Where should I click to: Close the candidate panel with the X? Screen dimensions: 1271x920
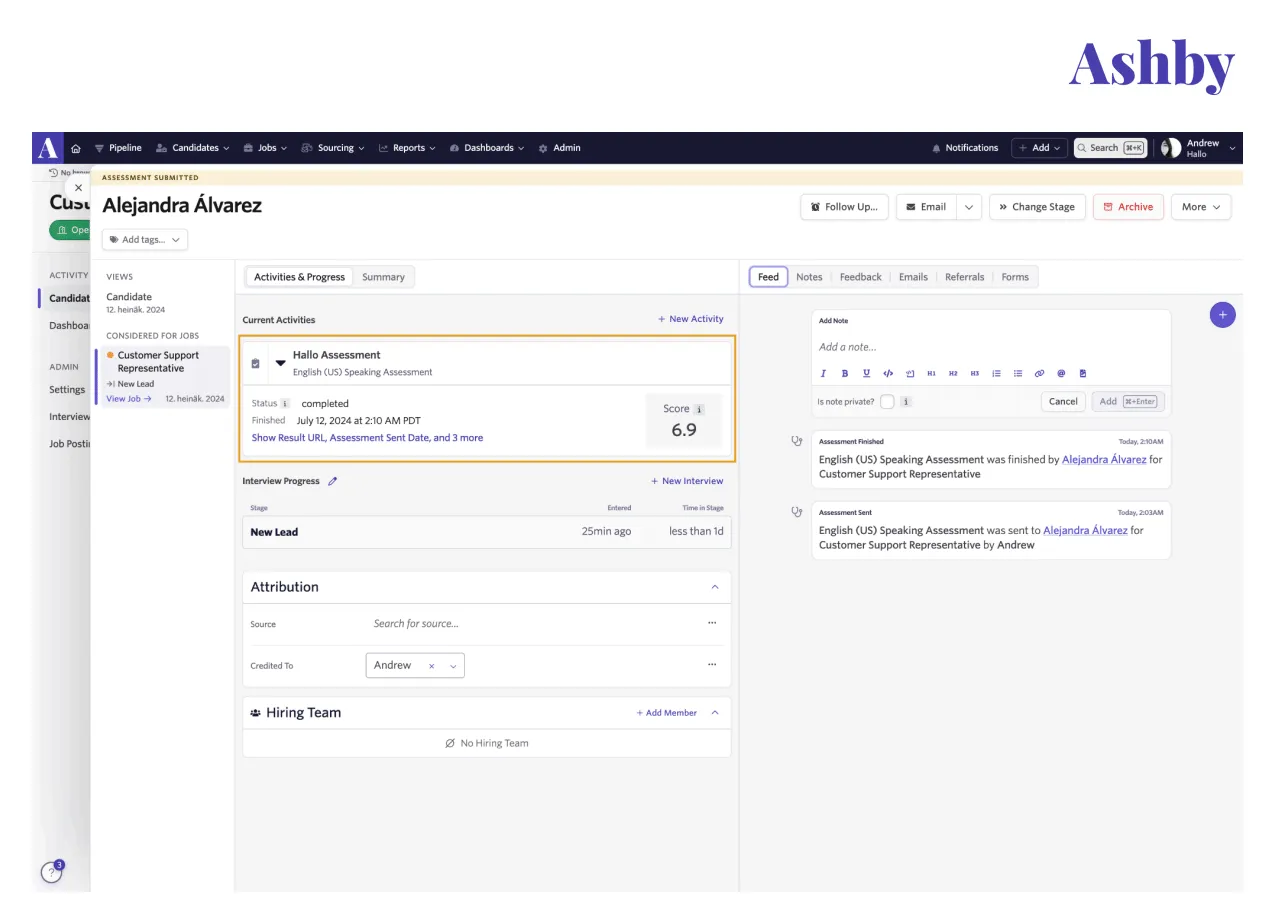[x=79, y=188]
